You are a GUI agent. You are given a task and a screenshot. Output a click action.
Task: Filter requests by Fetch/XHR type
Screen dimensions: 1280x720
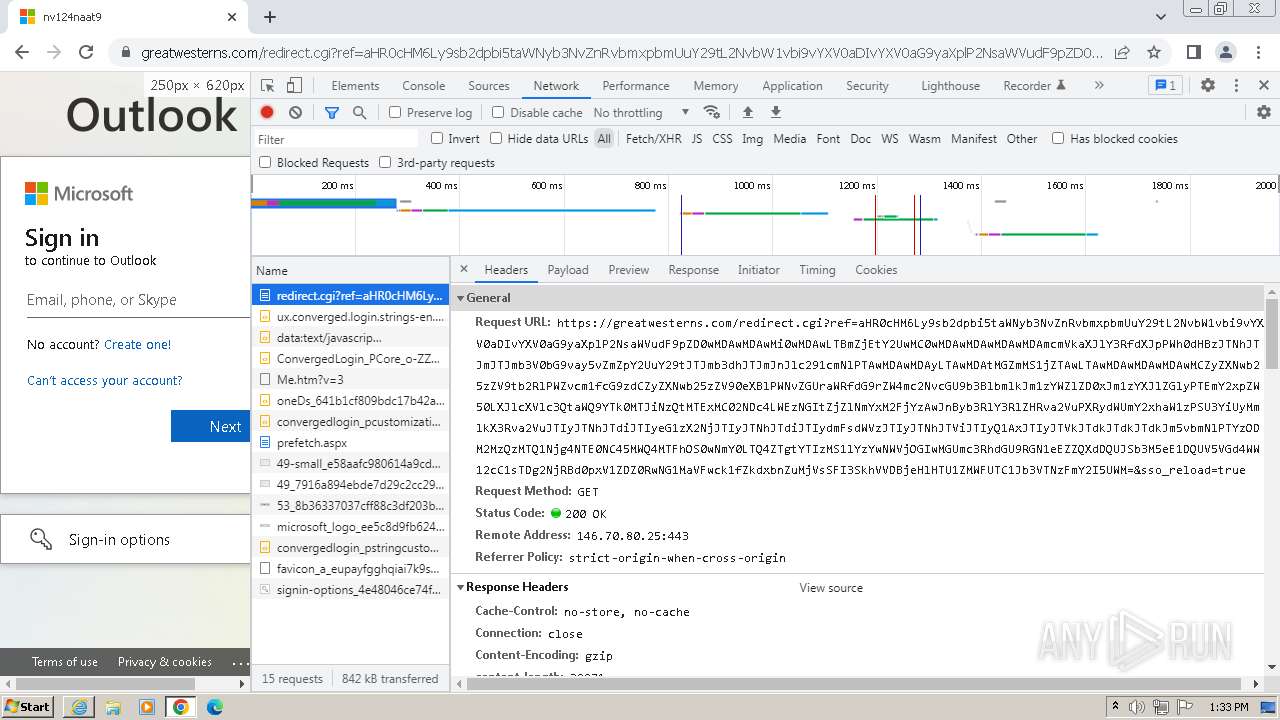pyautogui.click(x=653, y=139)
